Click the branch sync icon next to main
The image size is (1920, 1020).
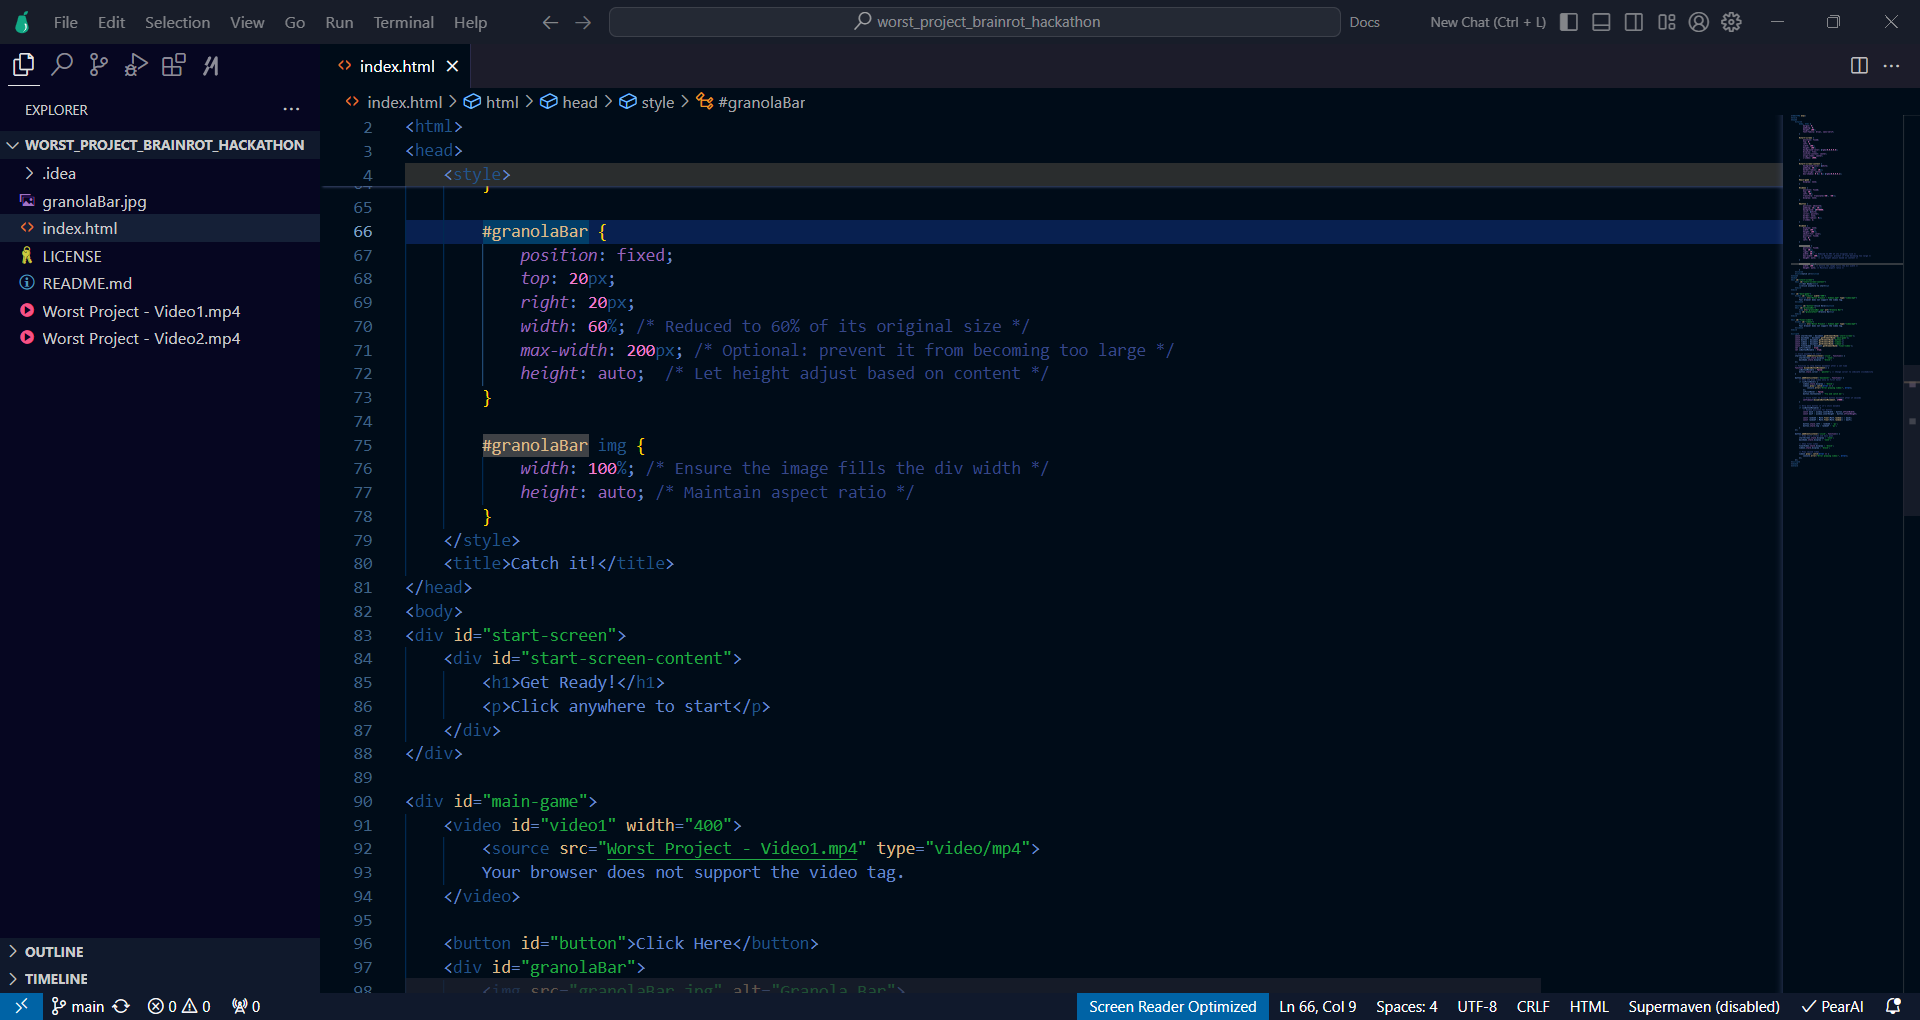pyautogui.click(x=121, y=1006)
